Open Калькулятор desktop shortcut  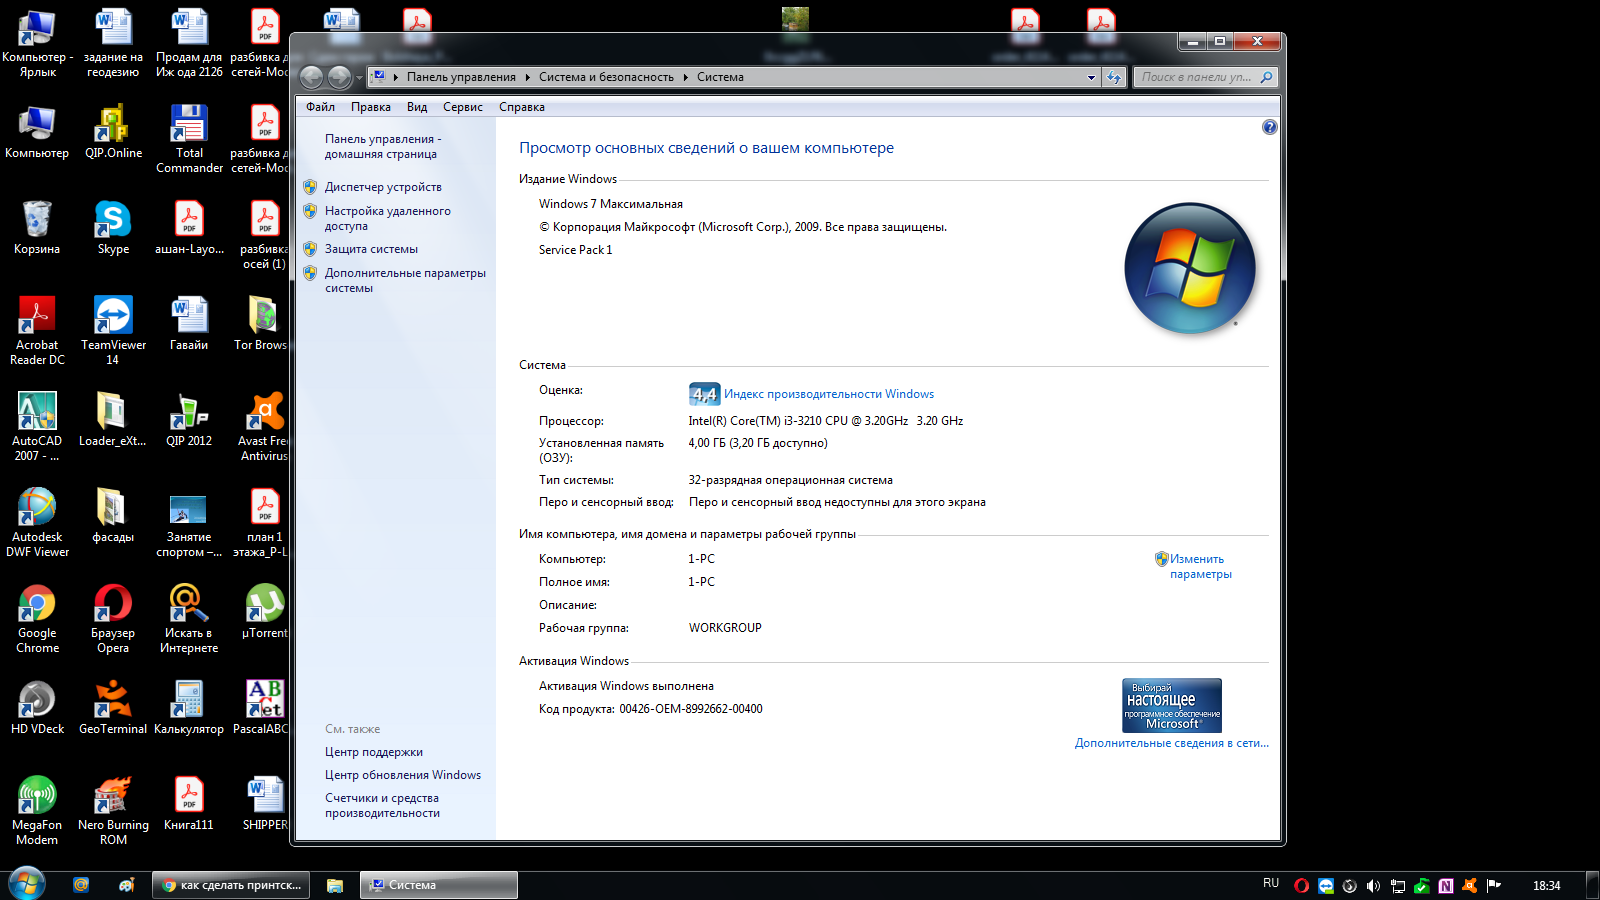coord(189,708)
